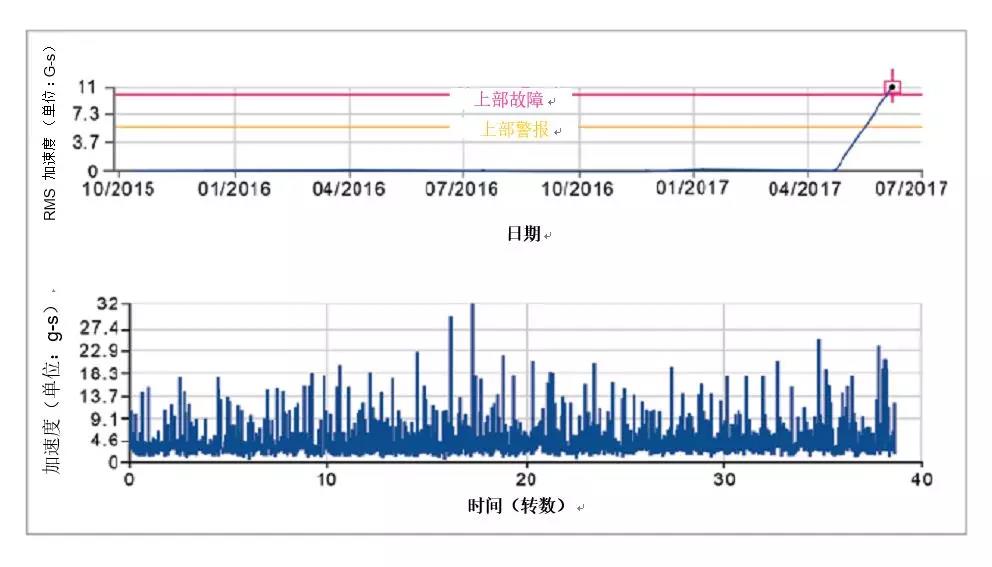Select the 20 tick on the revolutions axis
The width and height of the screenshot is (992, 567).
click(526, 480)
